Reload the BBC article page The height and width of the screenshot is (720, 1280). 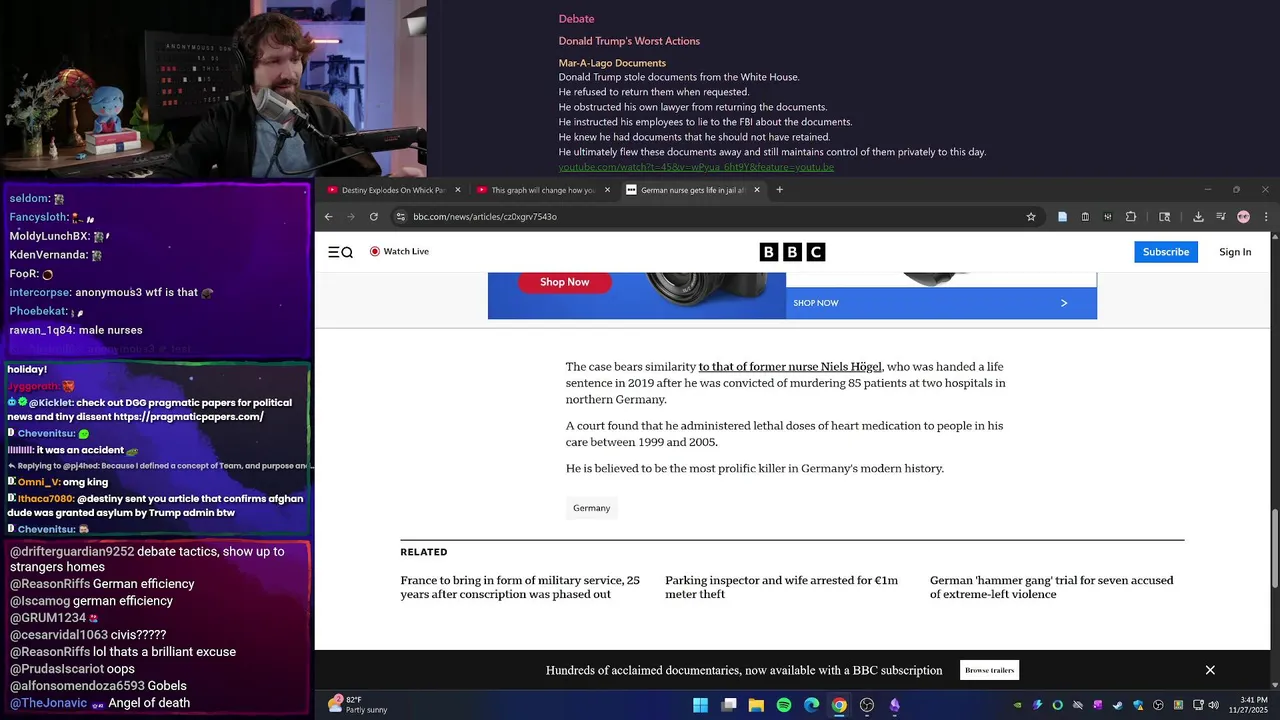point(374,216)
